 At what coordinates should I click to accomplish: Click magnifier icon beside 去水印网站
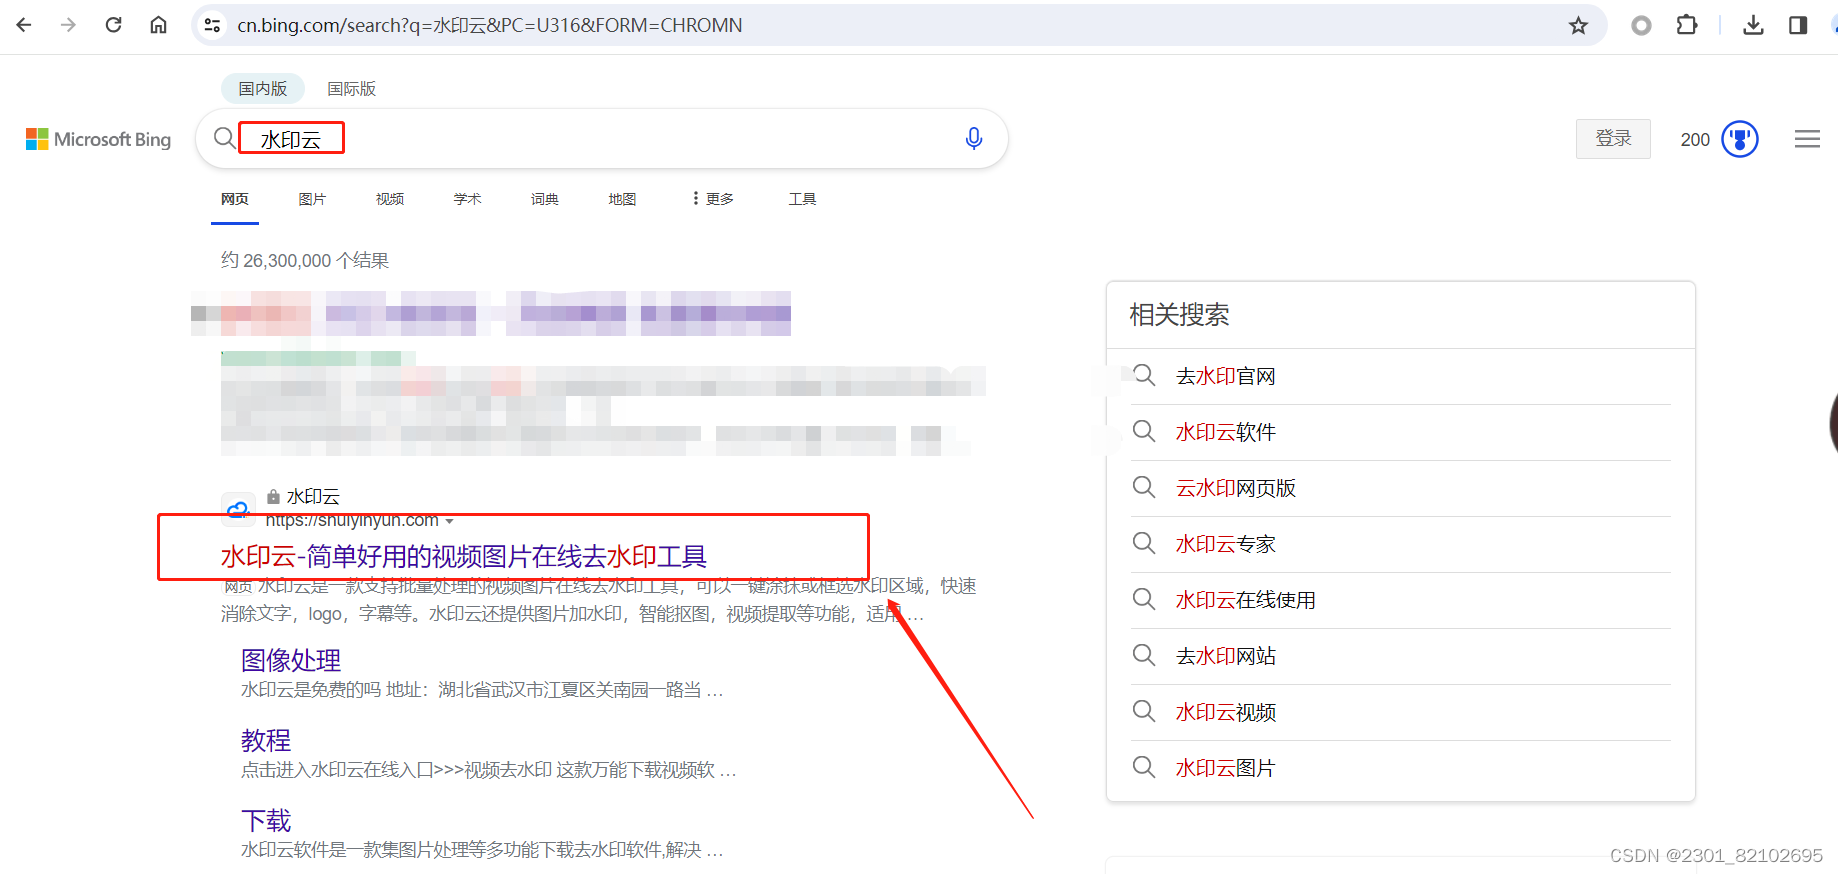click(x=1144, y=655)
